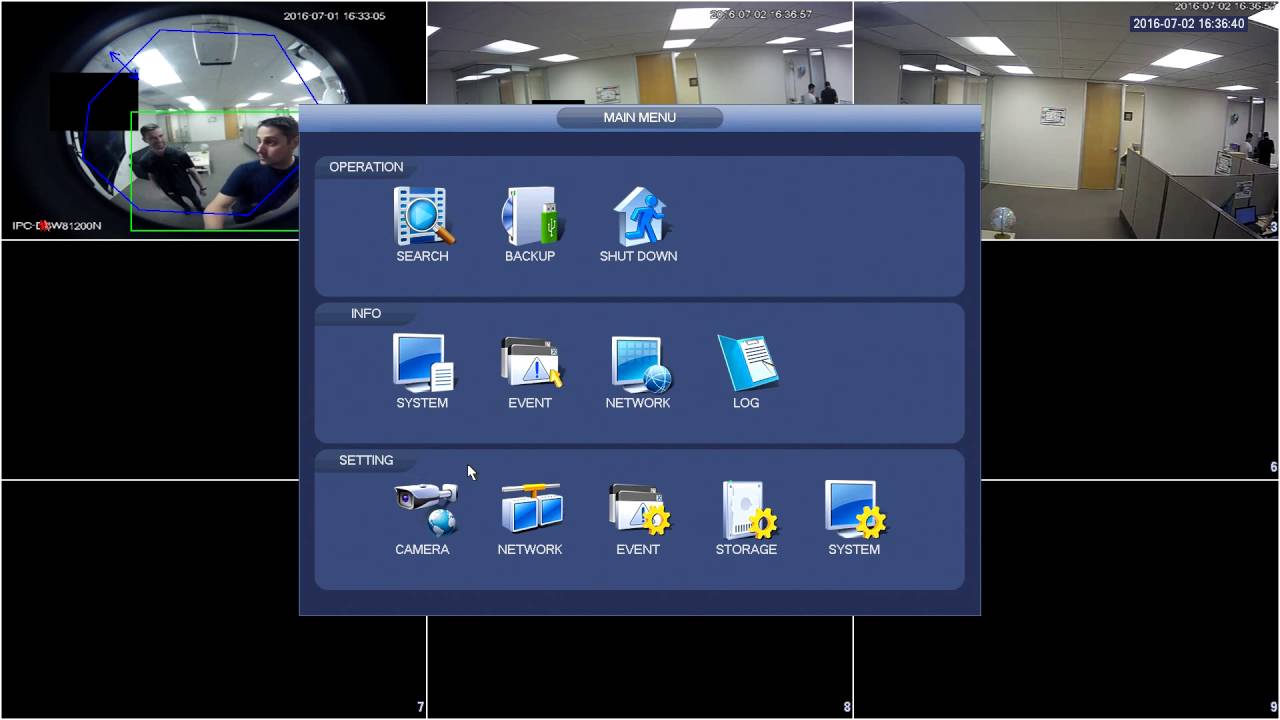Click the OPERATION section header
Image resolution: width=1280 pixels, height=720 pixels.
click(366, 167)
